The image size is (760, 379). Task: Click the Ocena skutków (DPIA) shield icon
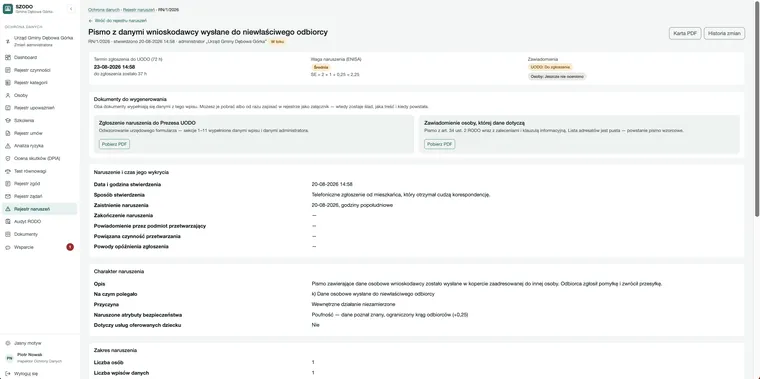(8, 158)
